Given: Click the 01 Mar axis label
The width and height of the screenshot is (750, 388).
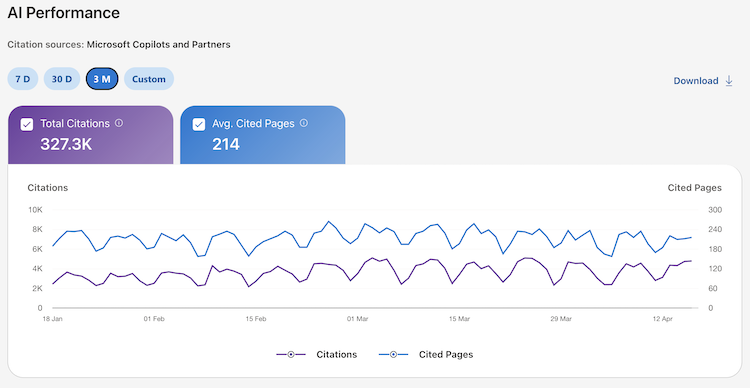Looking at the screenshot, I should (358, 319).
